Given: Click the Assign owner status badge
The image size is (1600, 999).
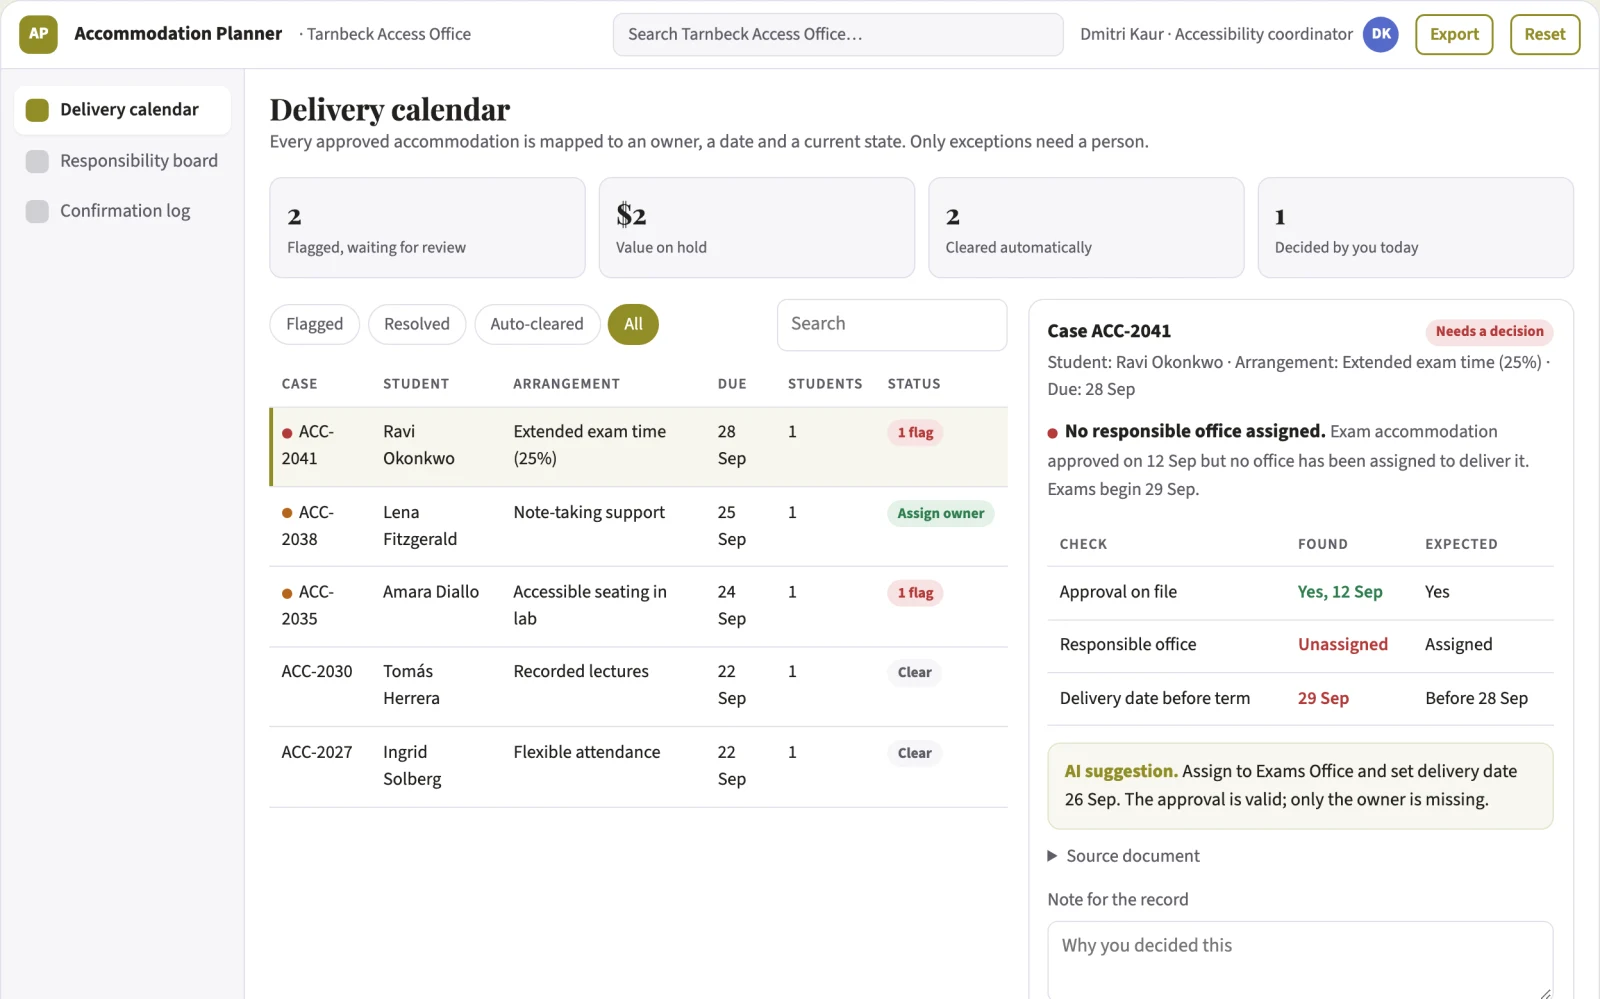Looking at the screenshot, I should 940,514.
